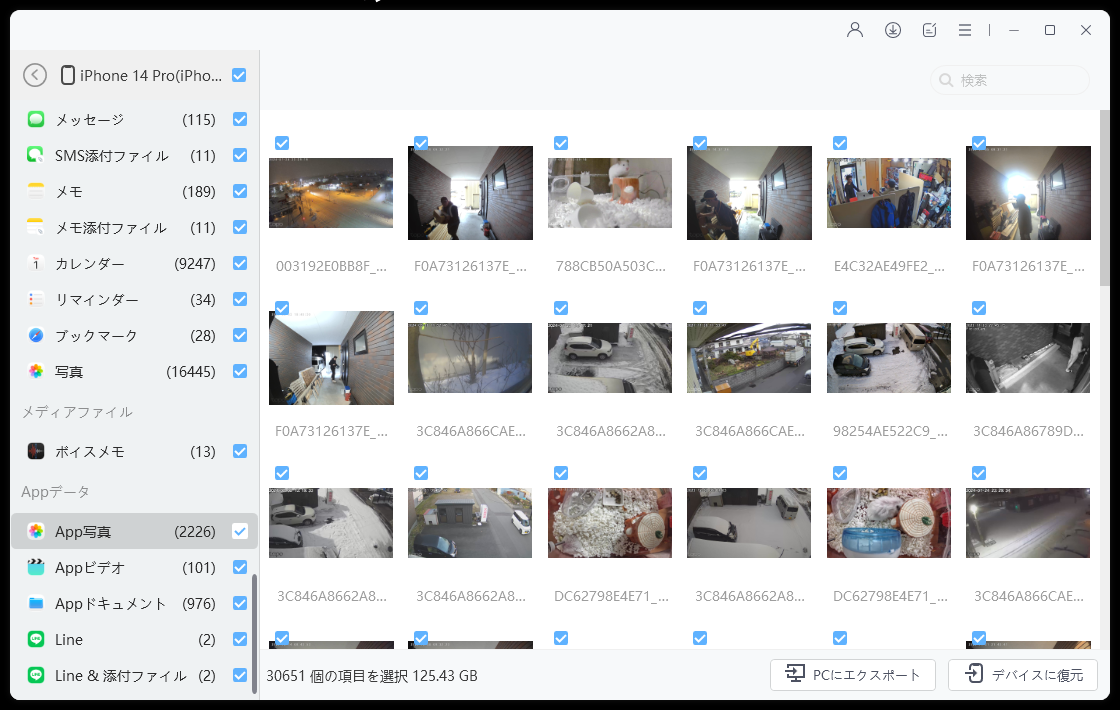
Task: Click the Line & 添付ファイル icon
Action: point(36,675)
